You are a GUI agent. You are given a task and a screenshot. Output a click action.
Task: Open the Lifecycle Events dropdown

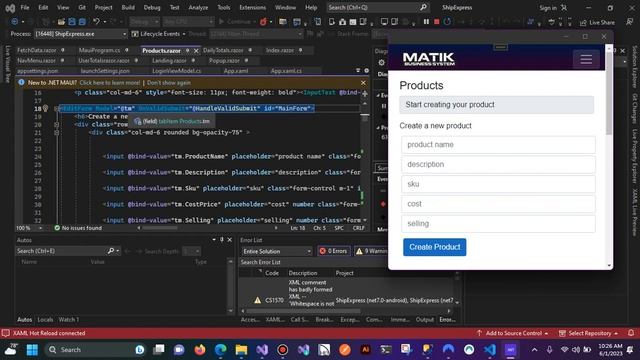tap(159, 34)
